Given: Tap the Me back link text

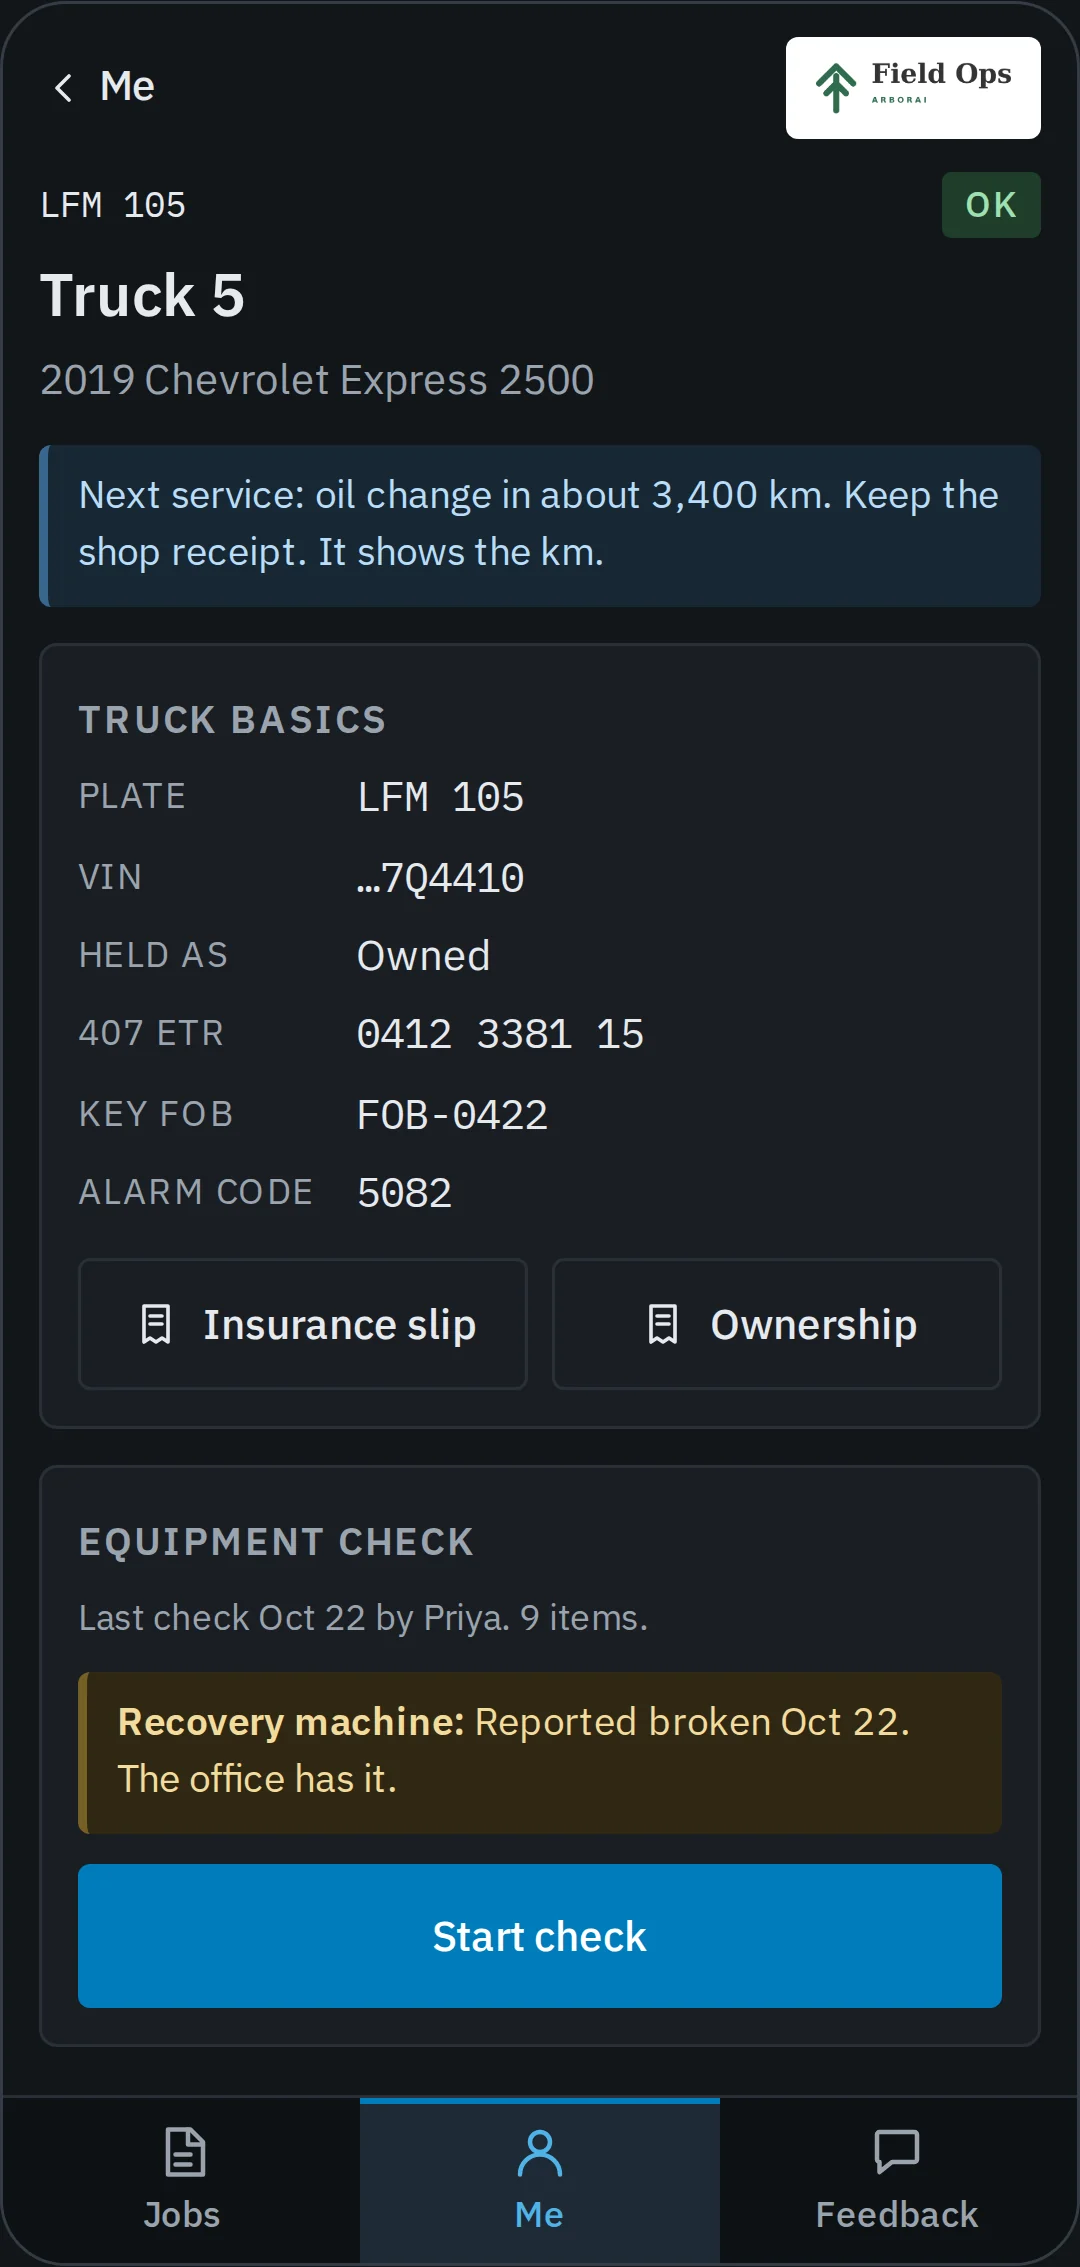Looking at the screenshot, I should (x=127, y=87).
